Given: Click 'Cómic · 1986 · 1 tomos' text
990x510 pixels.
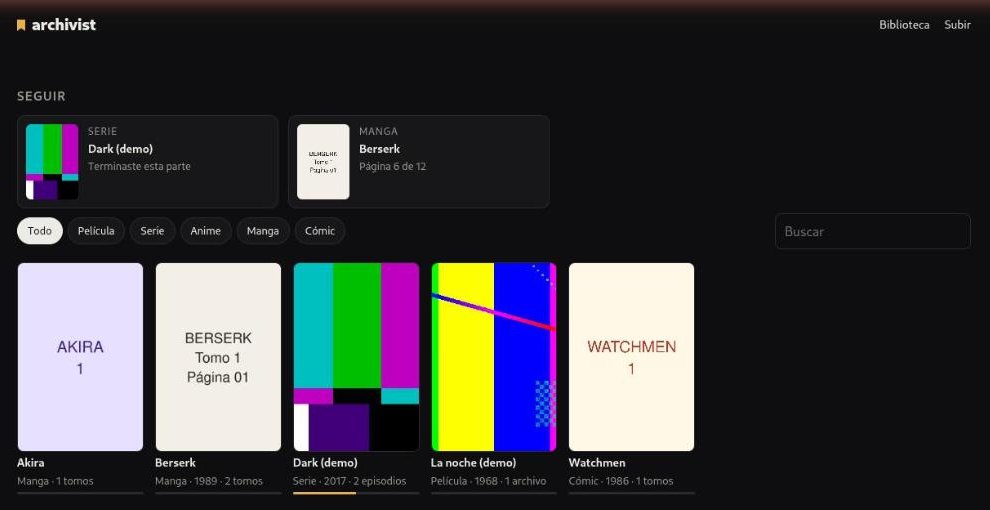Looking at the screenshot, I should [x=621, y=481].
